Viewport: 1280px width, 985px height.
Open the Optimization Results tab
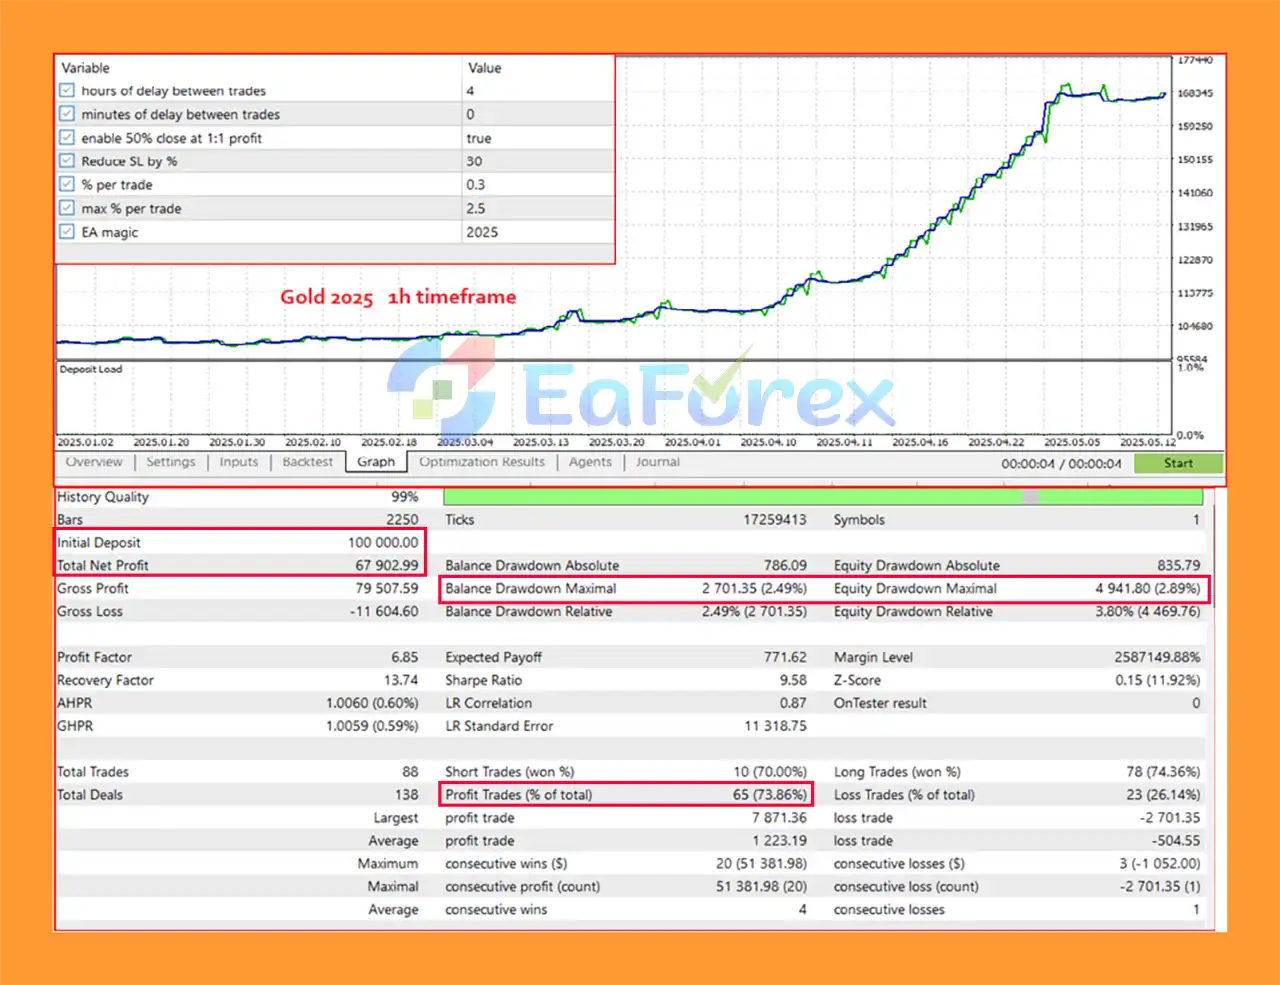coord(482,462)
